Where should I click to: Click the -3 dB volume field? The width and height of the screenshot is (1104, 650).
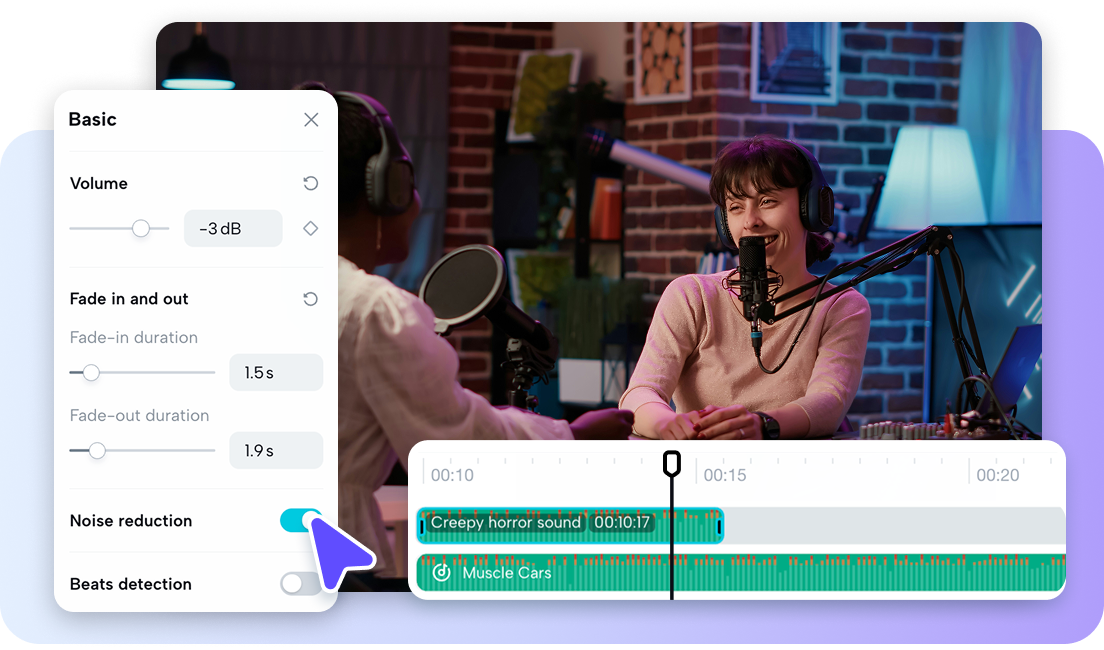[233, 228]
